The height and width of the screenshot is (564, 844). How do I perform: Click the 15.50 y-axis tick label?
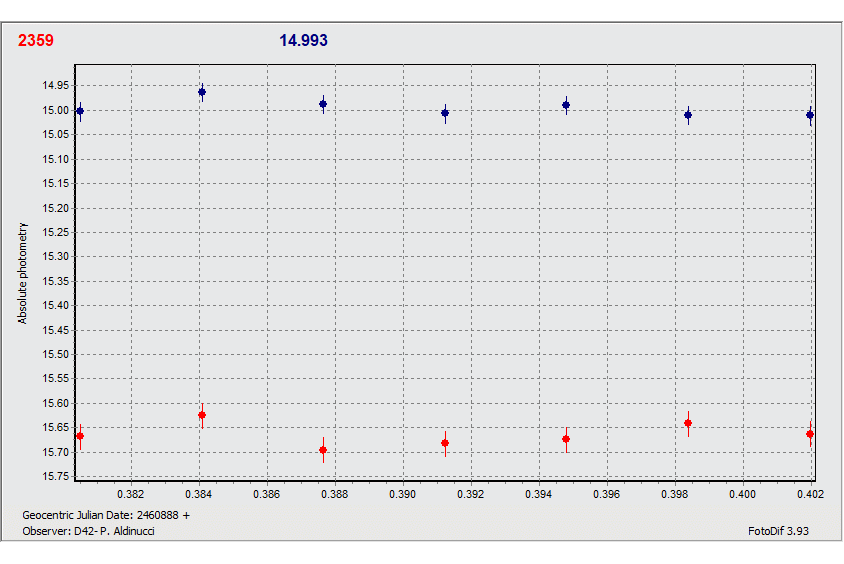pos(55,355)
